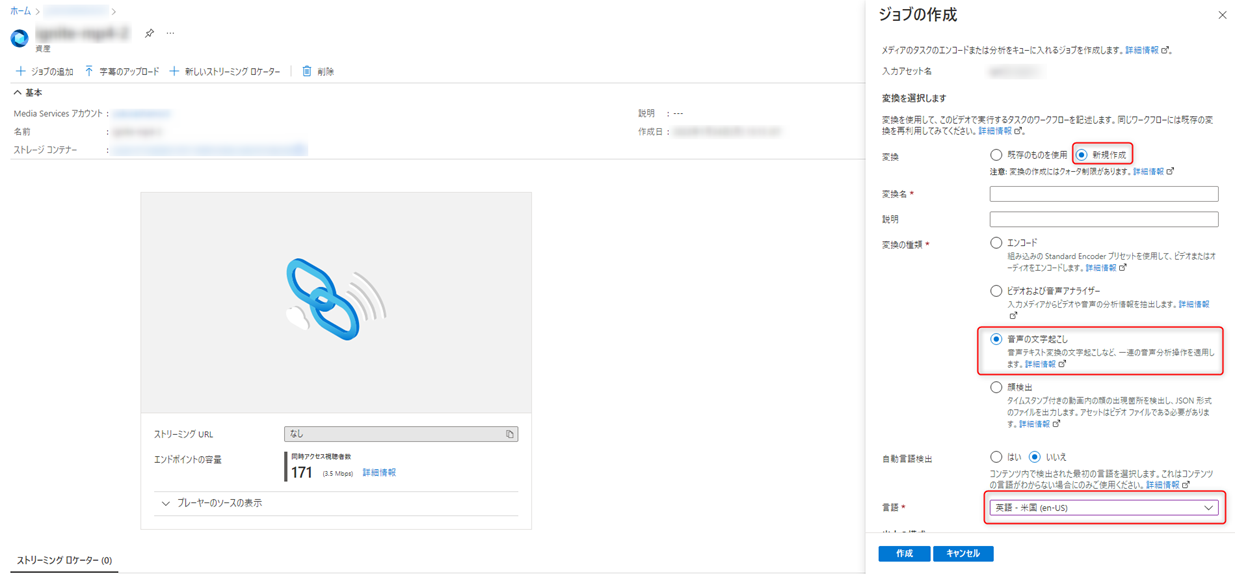Click the 変換名 text input field
The image size is (1235, 574).
pyautogui.click(x=1103, y=194)
